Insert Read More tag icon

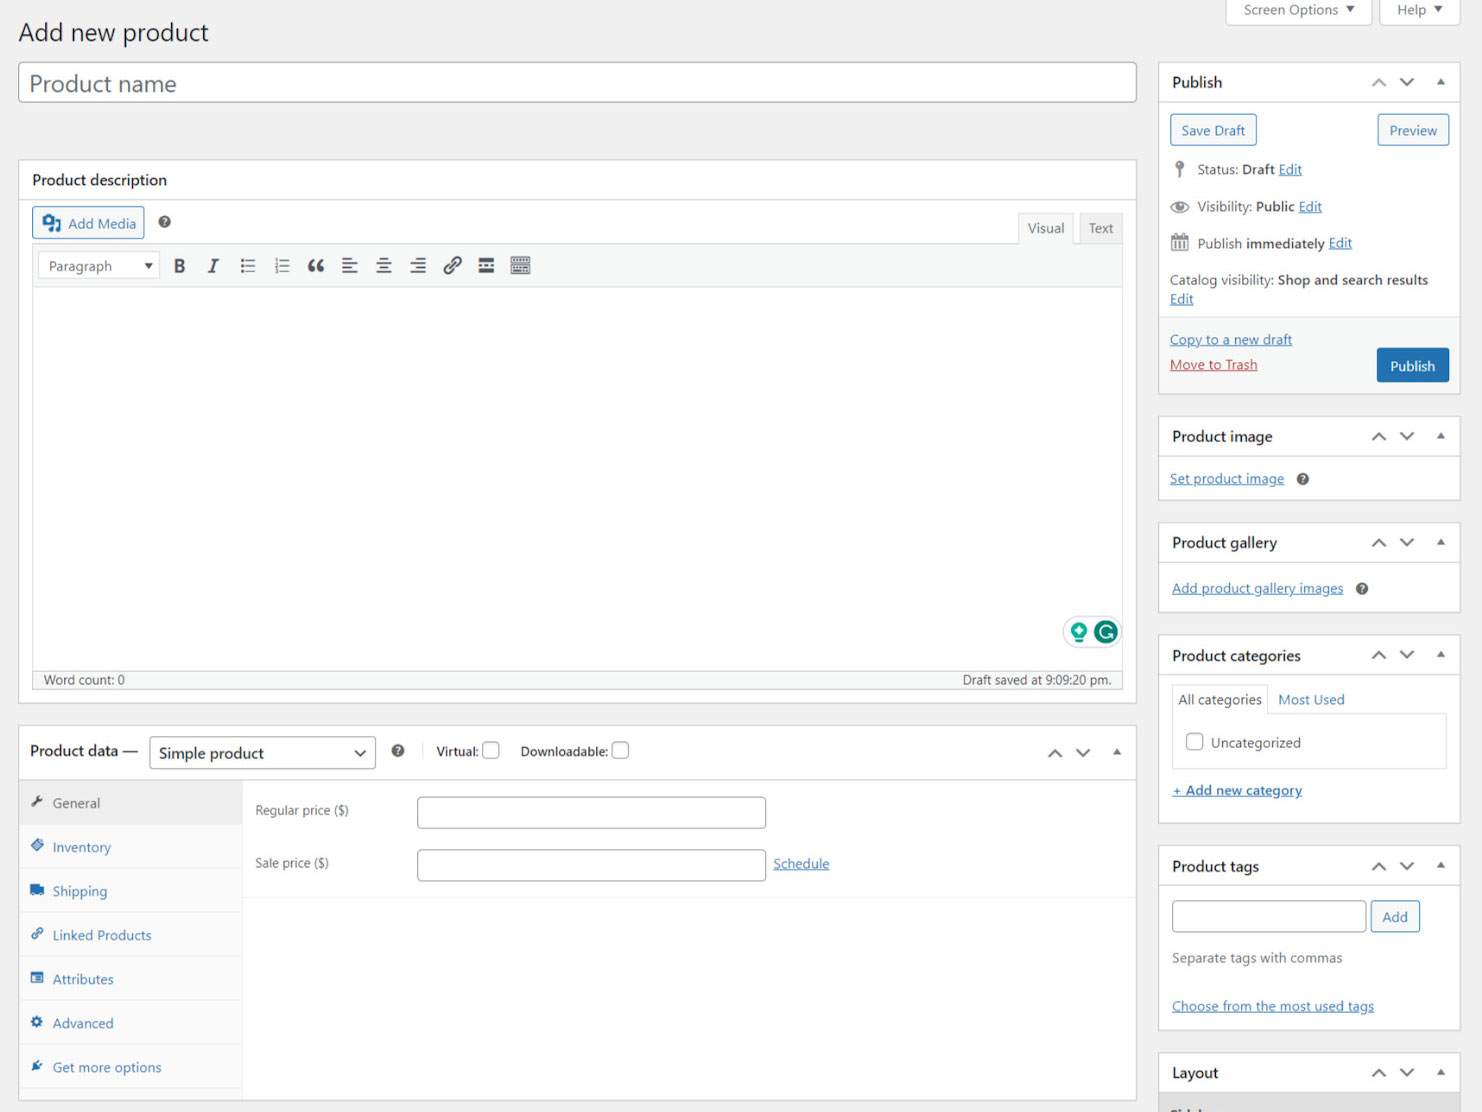click(486, 266)
